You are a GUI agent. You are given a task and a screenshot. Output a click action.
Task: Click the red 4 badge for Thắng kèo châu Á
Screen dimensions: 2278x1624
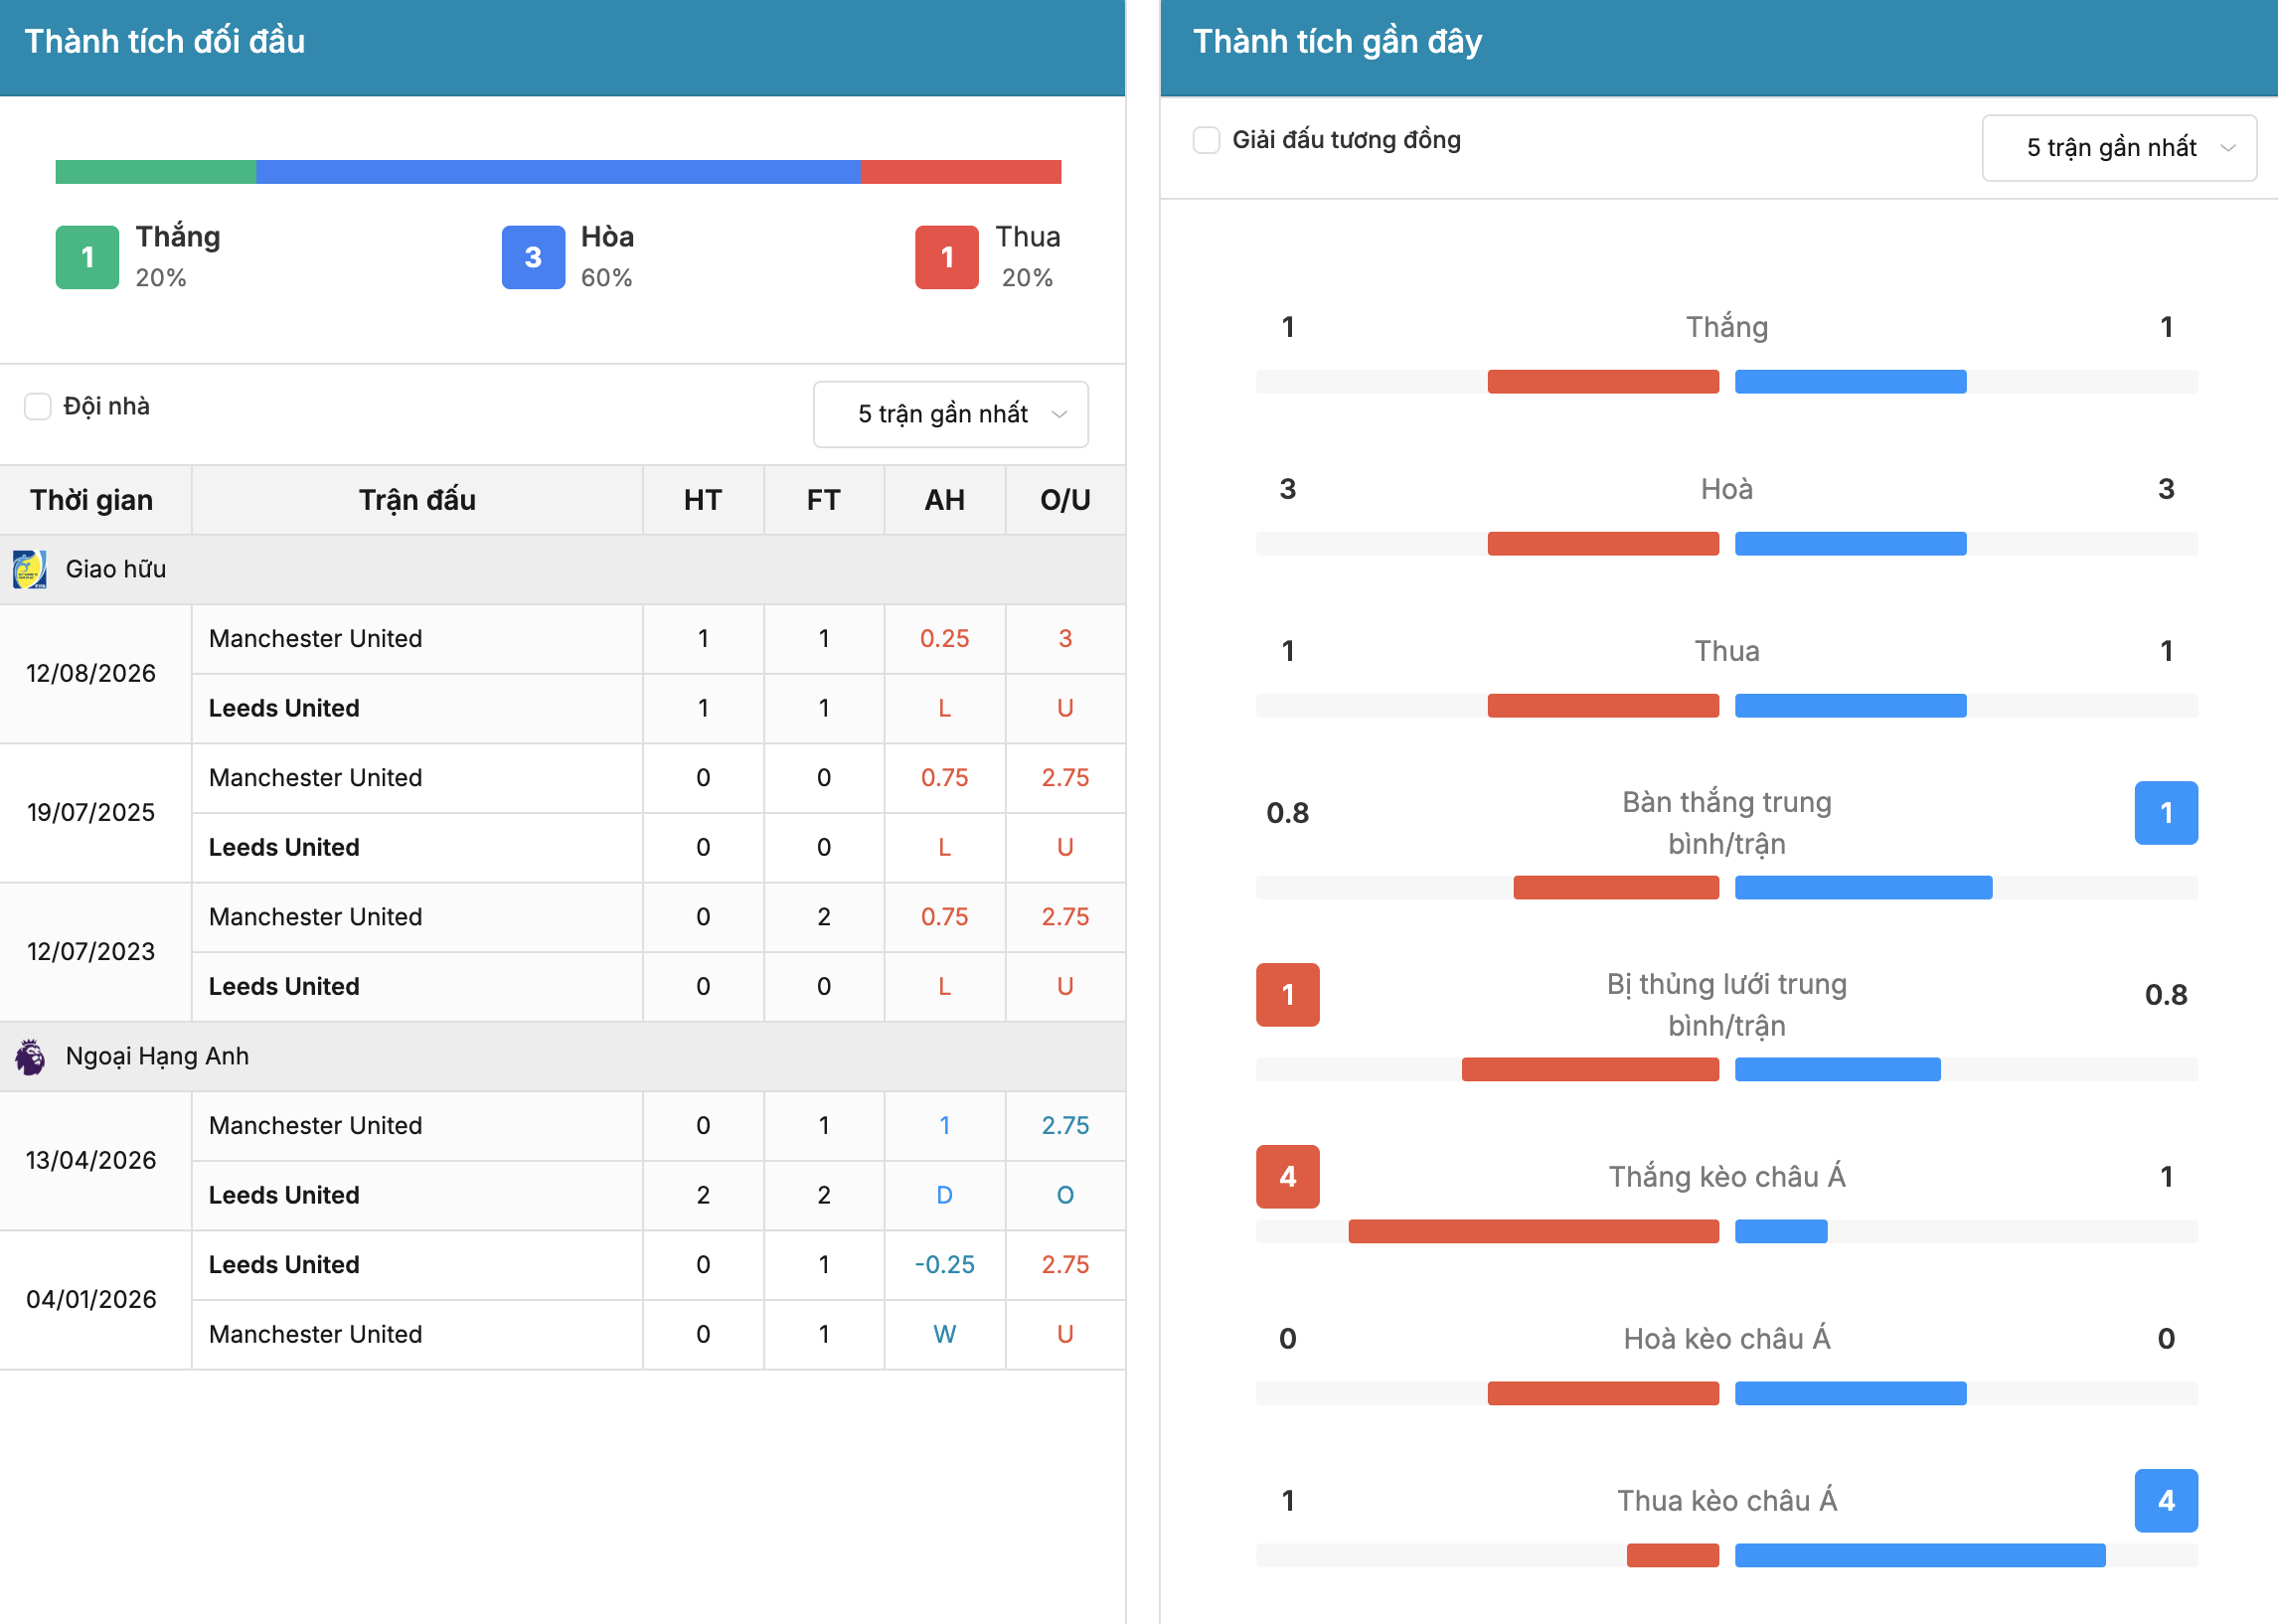click(x=1287, y=1176)
